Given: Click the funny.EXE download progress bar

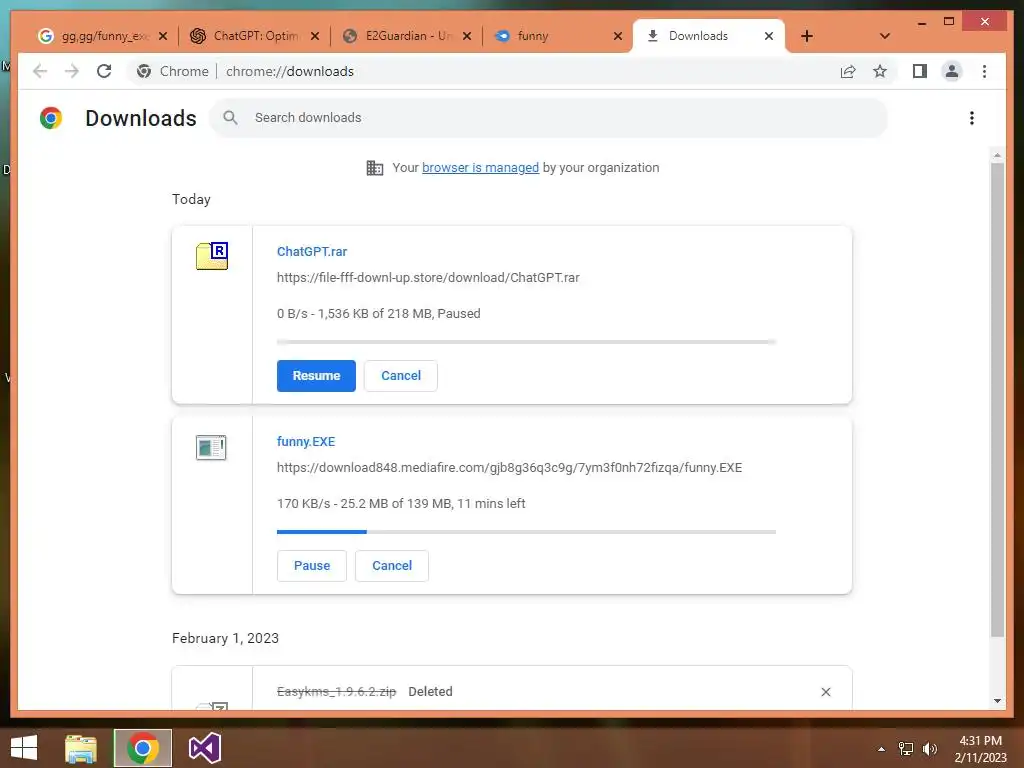Looking at the screenshot, I should (526, 532).
